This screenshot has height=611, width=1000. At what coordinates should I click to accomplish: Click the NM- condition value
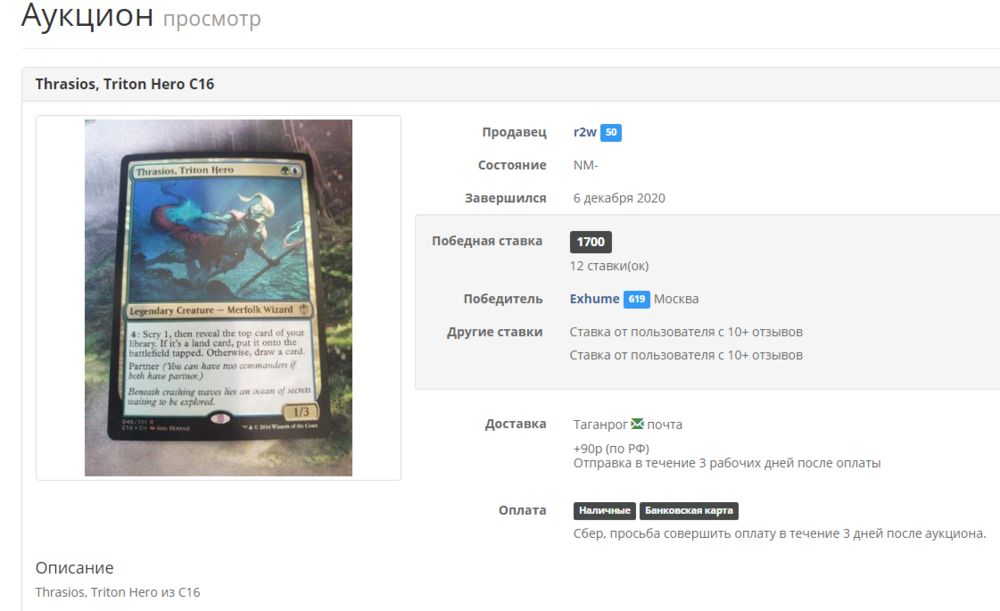coord(585,165)
